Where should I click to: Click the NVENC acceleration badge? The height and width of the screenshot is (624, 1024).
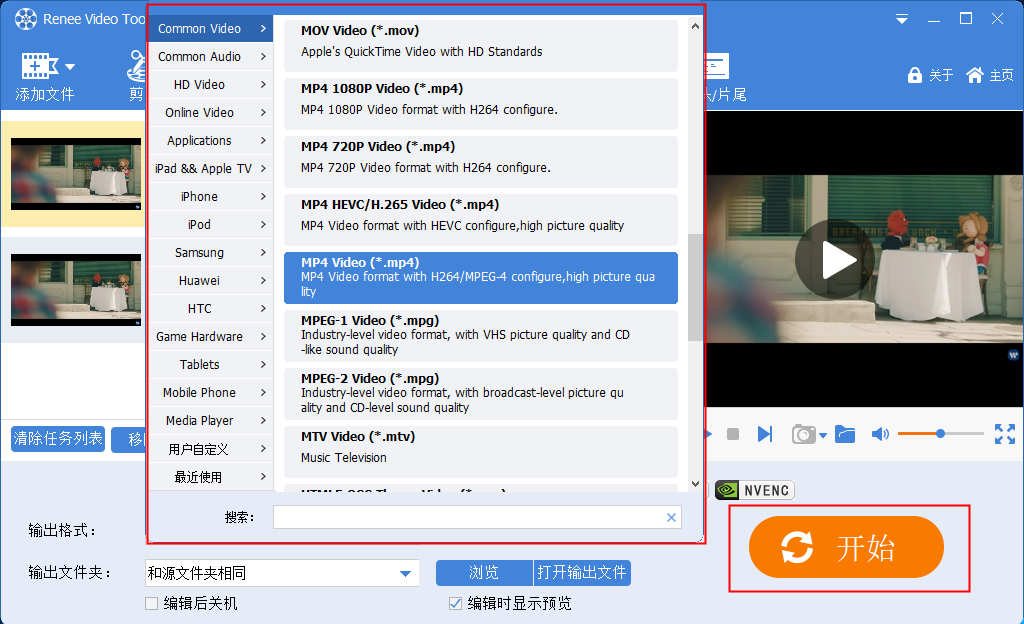(x=755, y=490)
